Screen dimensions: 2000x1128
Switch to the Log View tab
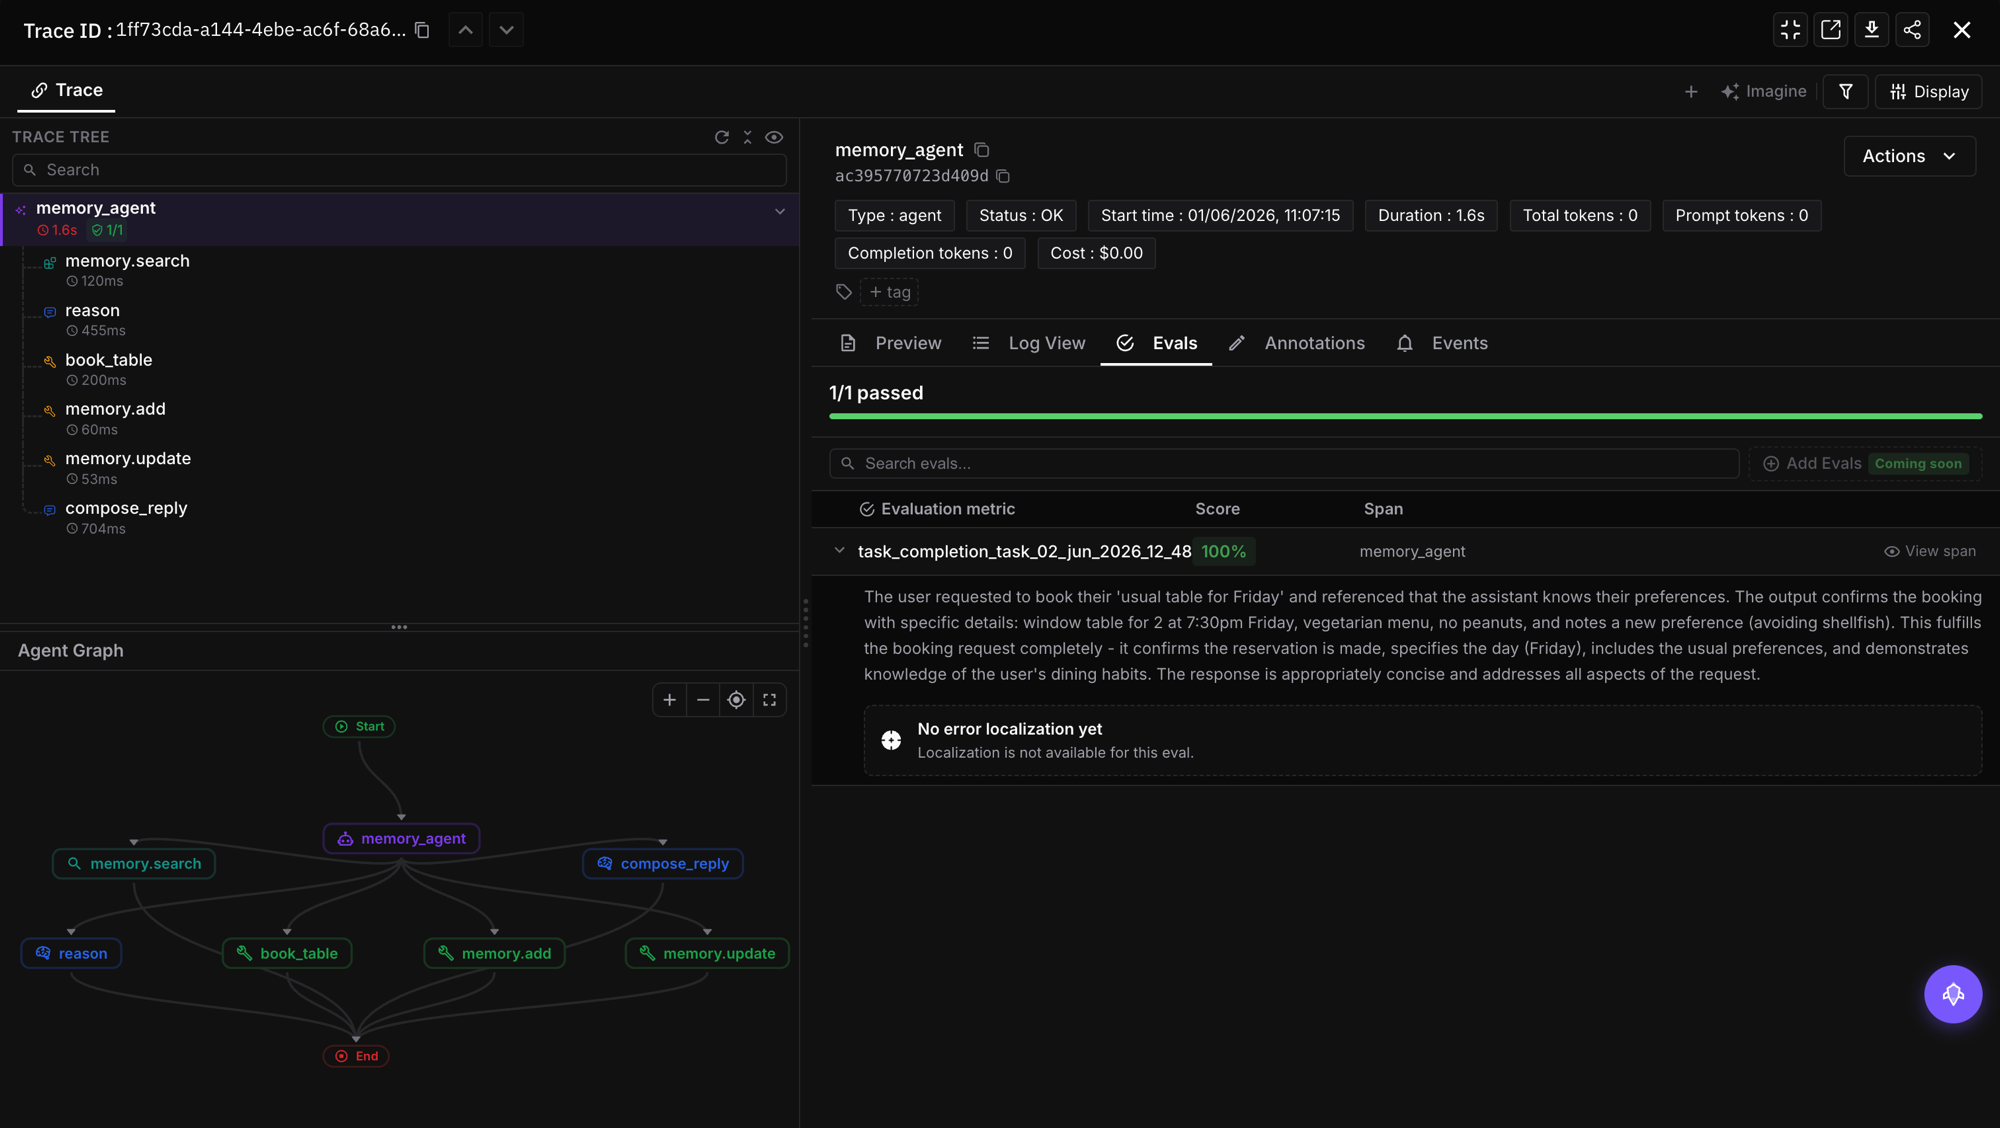1029,343
